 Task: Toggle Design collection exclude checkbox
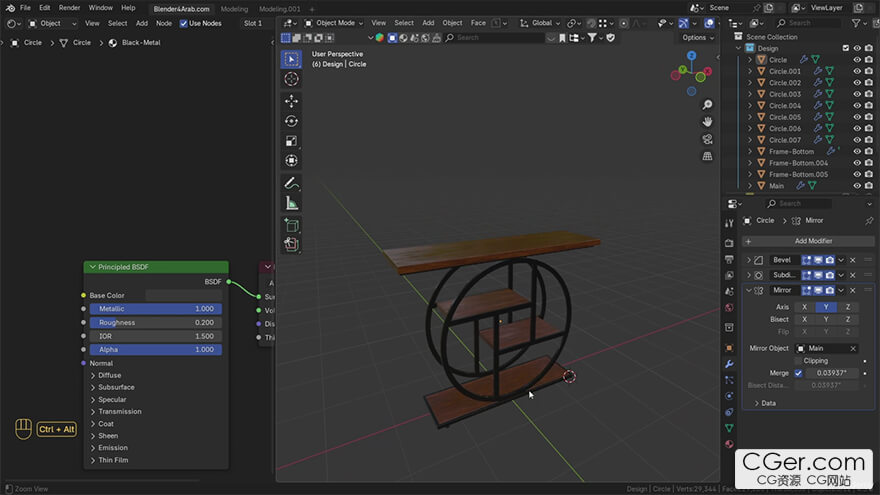coord(846,48)
